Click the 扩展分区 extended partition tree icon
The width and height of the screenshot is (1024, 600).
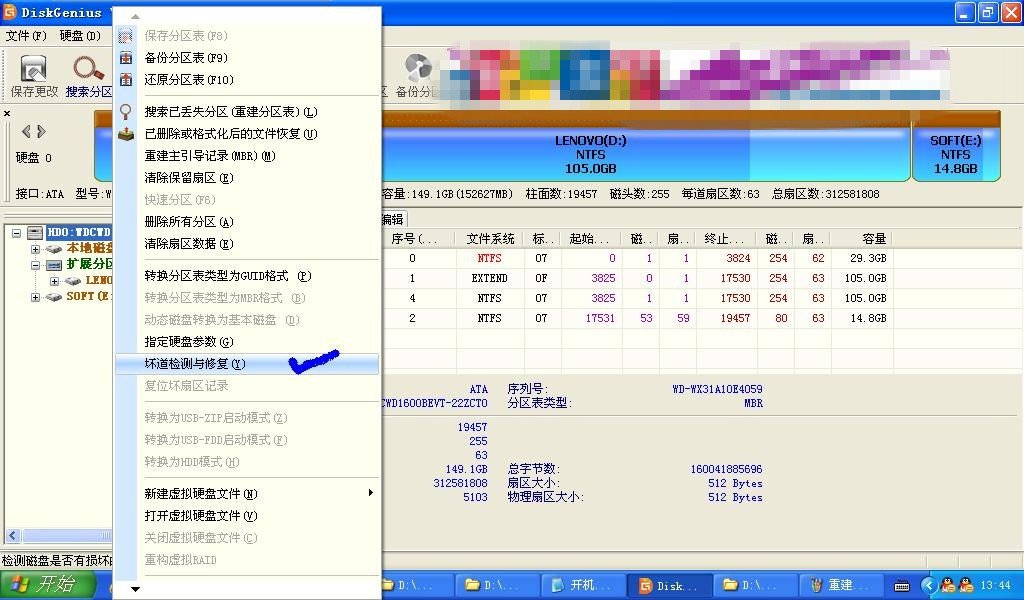(x=54, y=264)
